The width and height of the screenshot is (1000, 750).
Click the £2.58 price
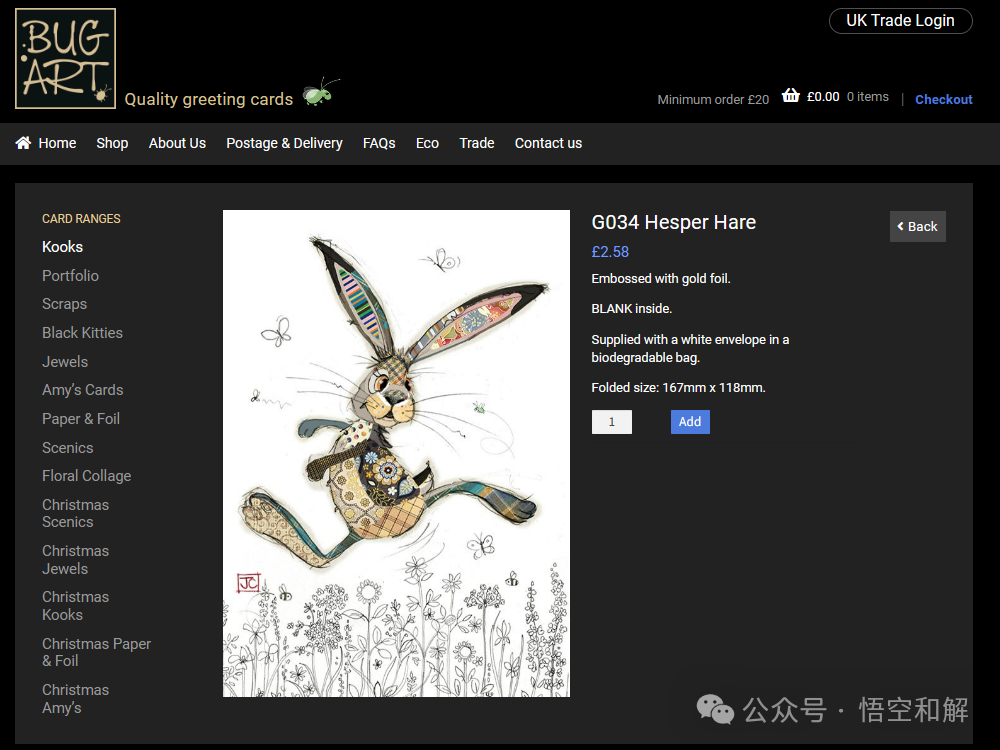pyautogui.click(x=610, y=252)
